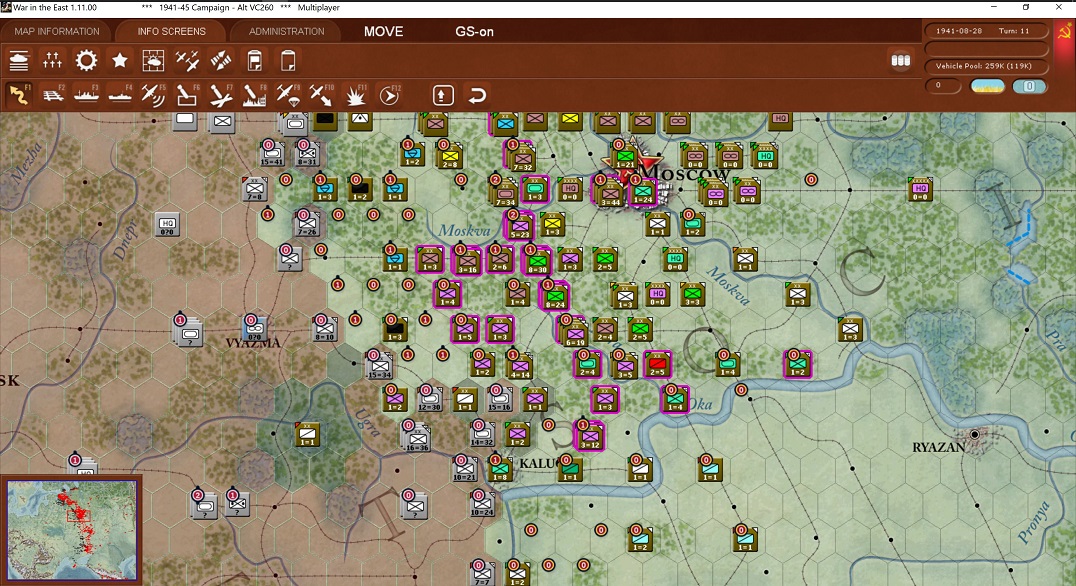Open the production gear icon
Viewport: 1076px width, 586px height.
(86, 61)
